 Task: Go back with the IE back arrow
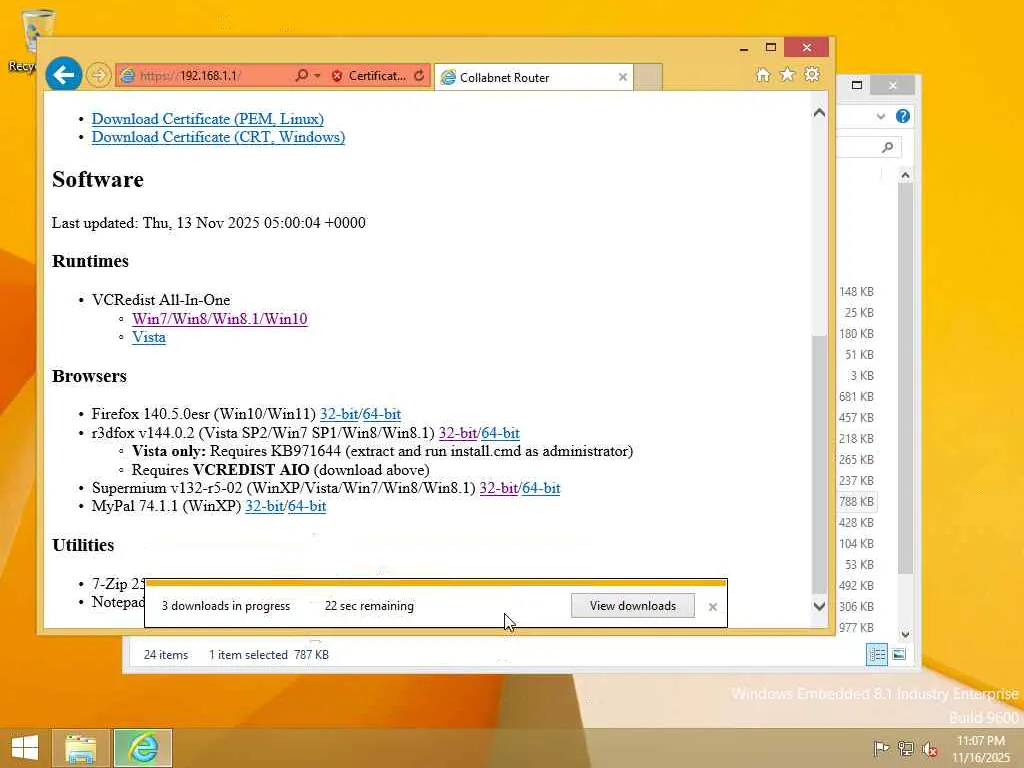[x=63, y=75]
